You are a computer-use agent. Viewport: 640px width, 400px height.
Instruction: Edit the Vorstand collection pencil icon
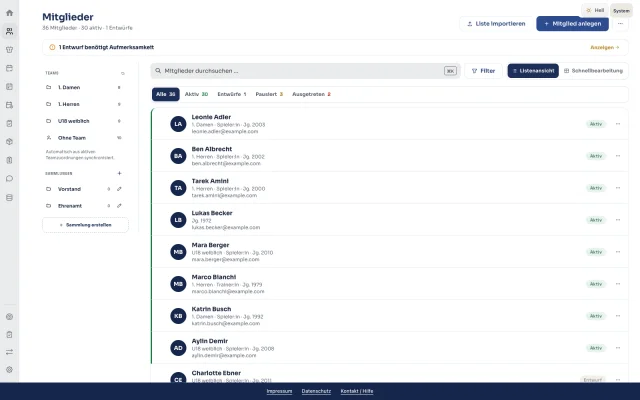(x=119, y=189)
